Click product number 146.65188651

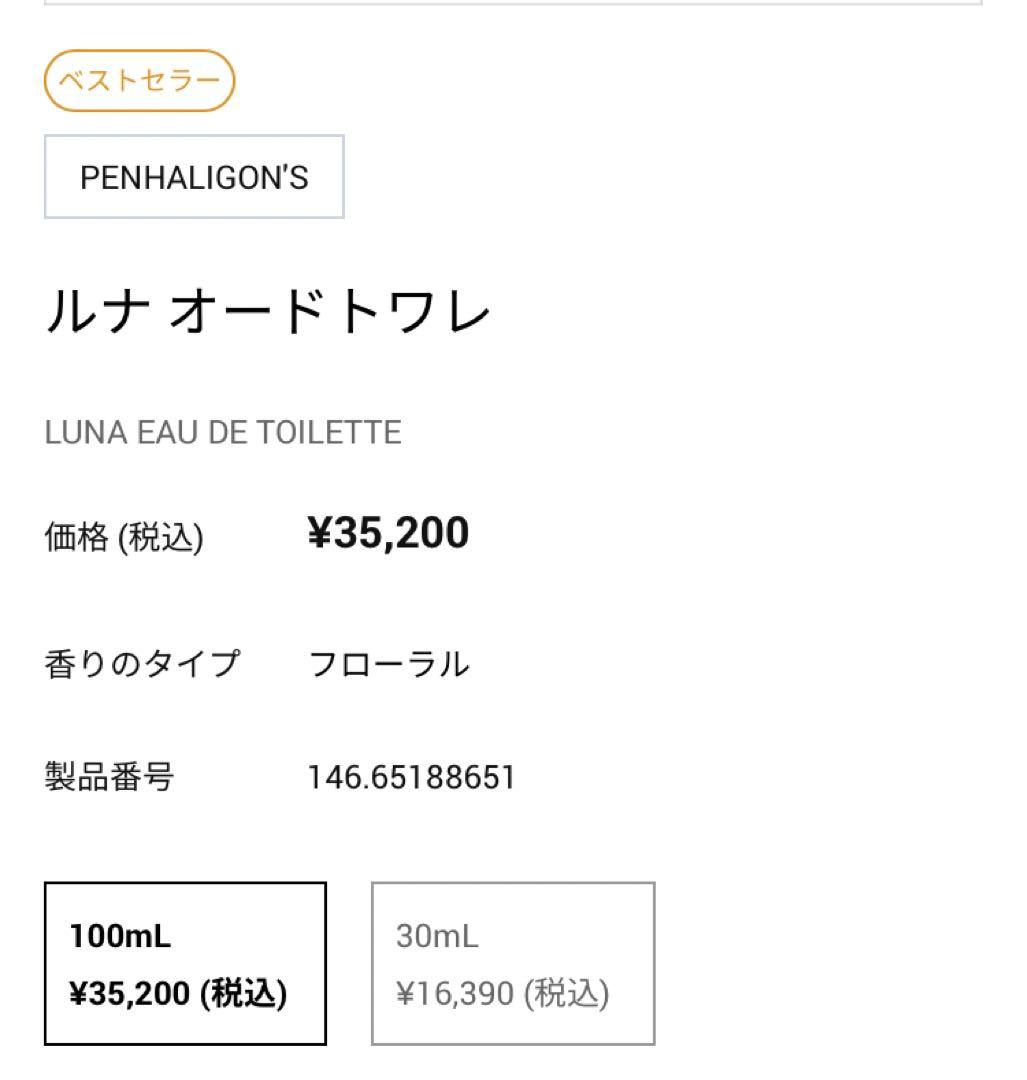(x=411, y=777)
